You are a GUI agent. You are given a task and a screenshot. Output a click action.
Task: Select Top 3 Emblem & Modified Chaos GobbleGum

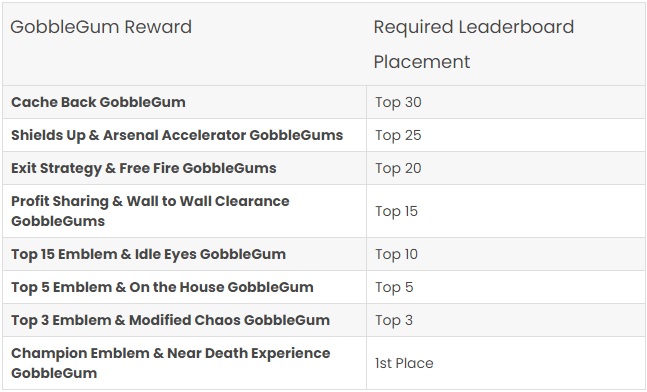[170, 320]
